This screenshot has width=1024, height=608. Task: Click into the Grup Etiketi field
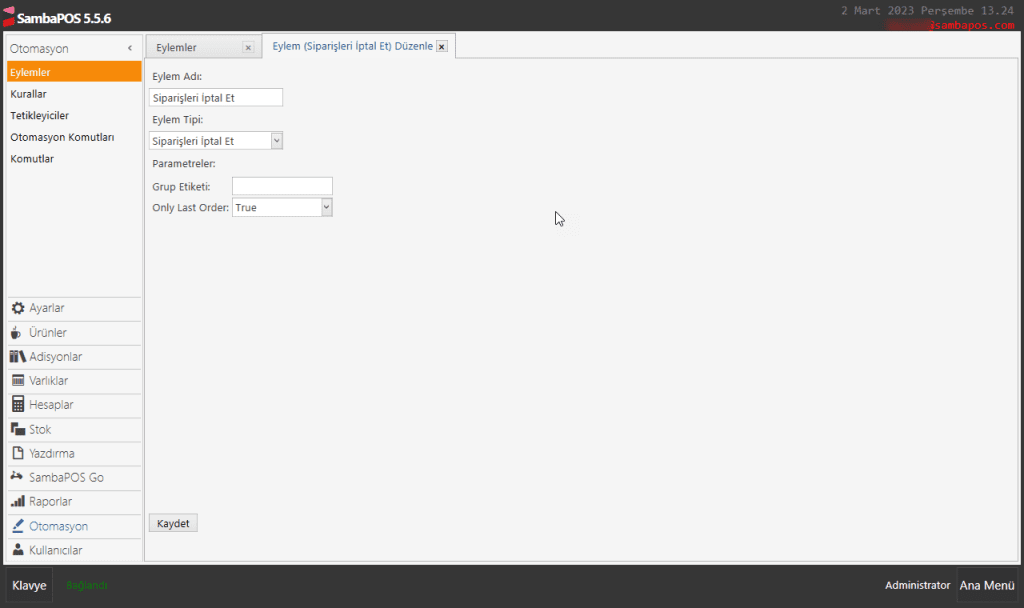(x=282, y=186)
